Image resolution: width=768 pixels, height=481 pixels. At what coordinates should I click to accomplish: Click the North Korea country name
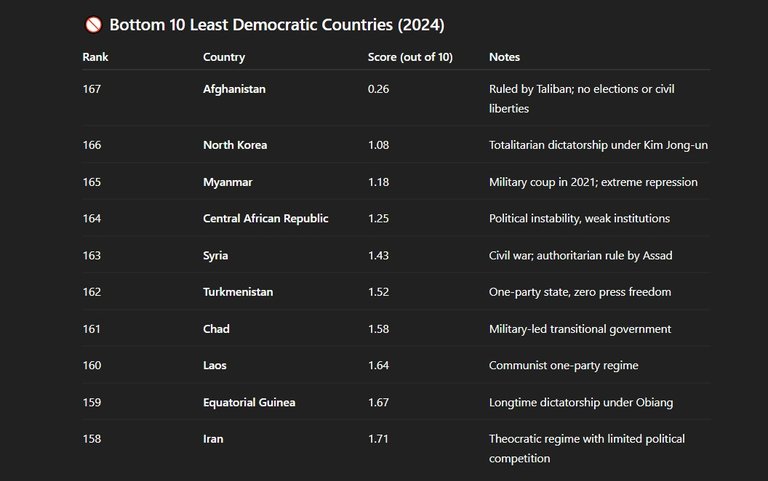[x=235, y=145]
